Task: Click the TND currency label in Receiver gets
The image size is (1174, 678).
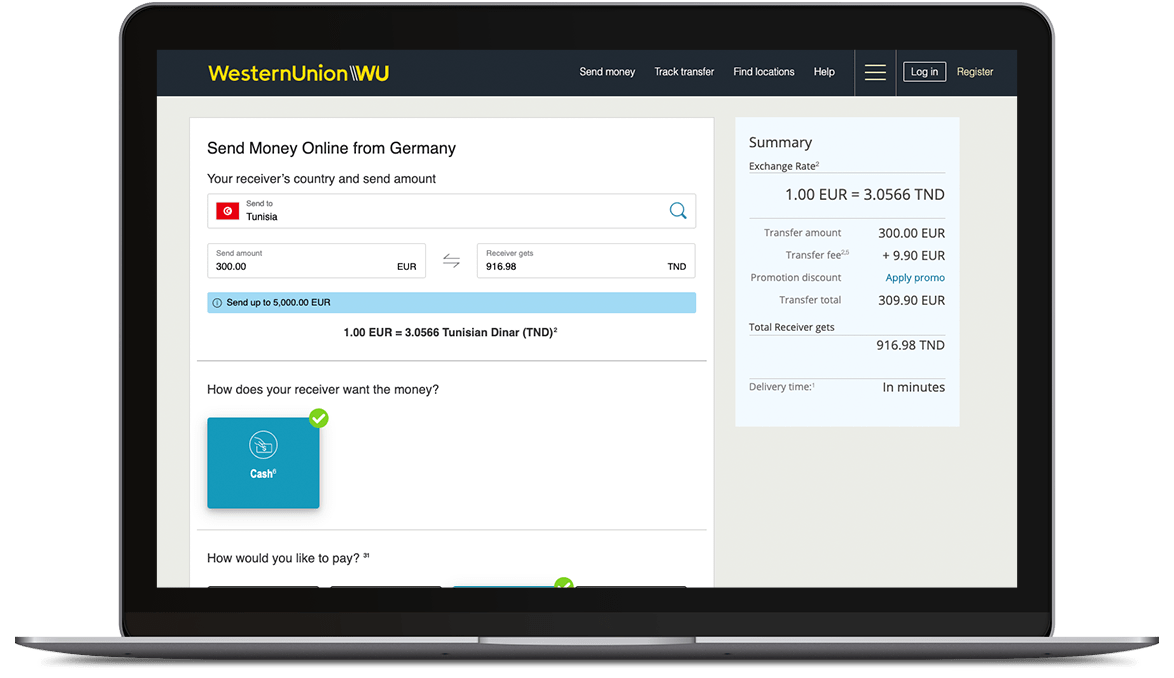Action: (x=677, y=267)
